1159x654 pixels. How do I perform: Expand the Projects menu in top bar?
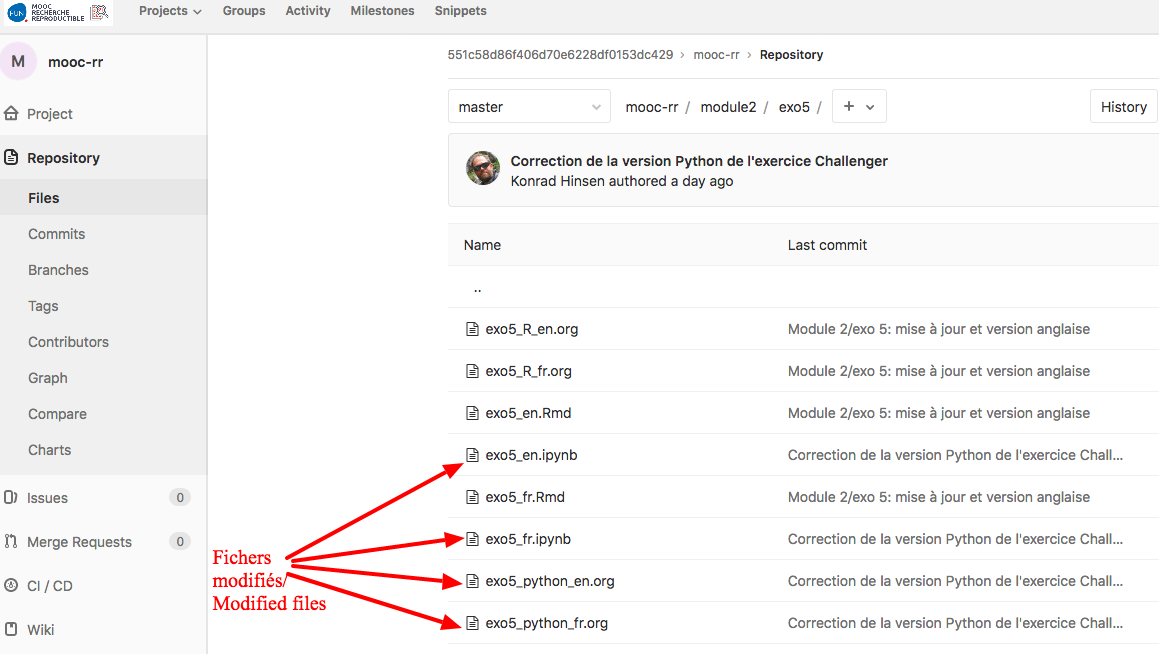170,11
